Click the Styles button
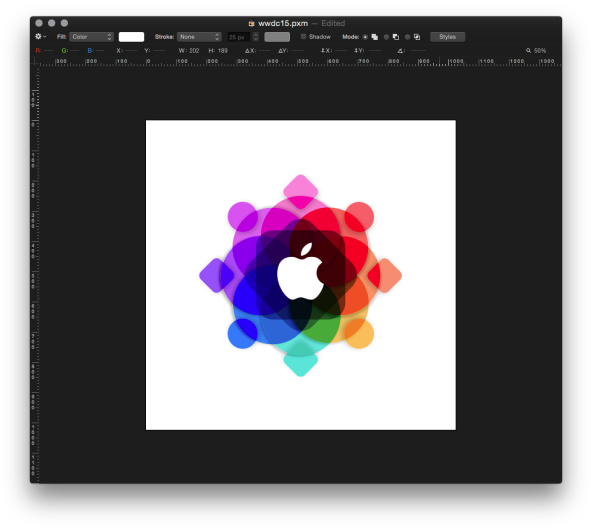 pos(447,37)
